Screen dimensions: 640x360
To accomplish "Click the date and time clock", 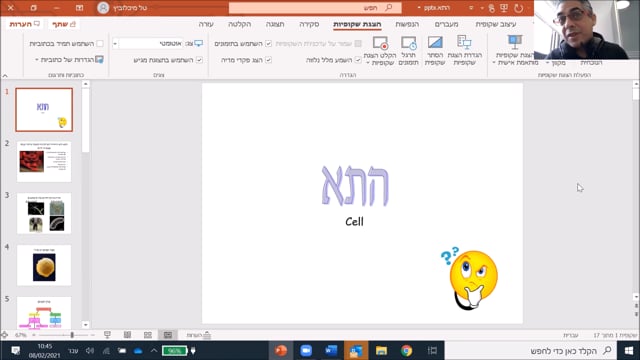I will (x=44, y=351).
